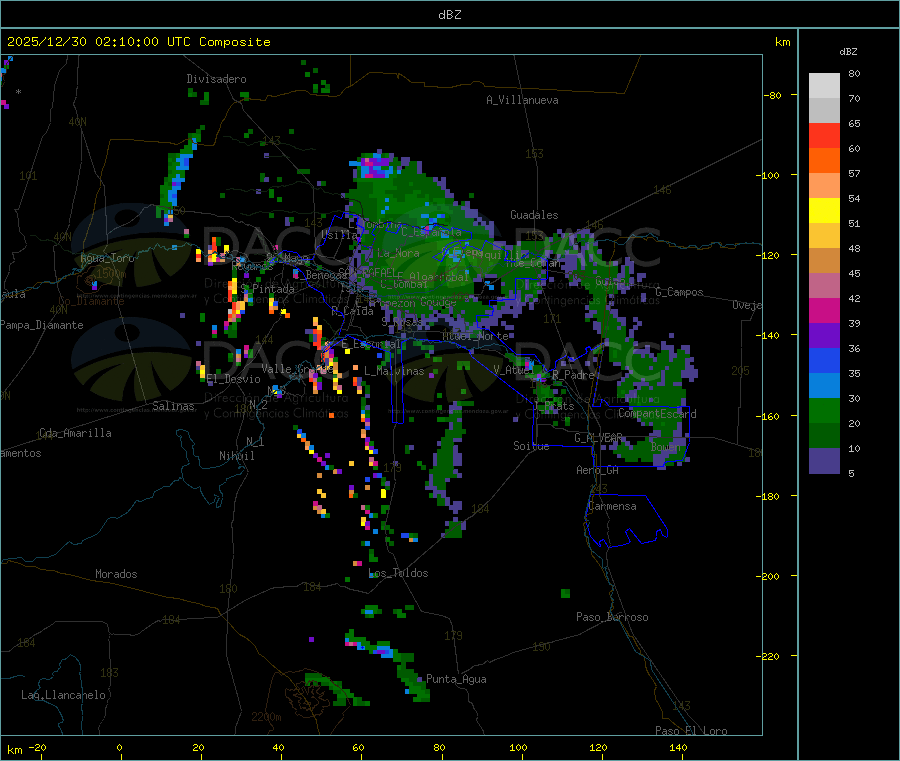Click the Cda_Amarilla location label
Screen dimensions: 900x761
click(x=75, y=433)
